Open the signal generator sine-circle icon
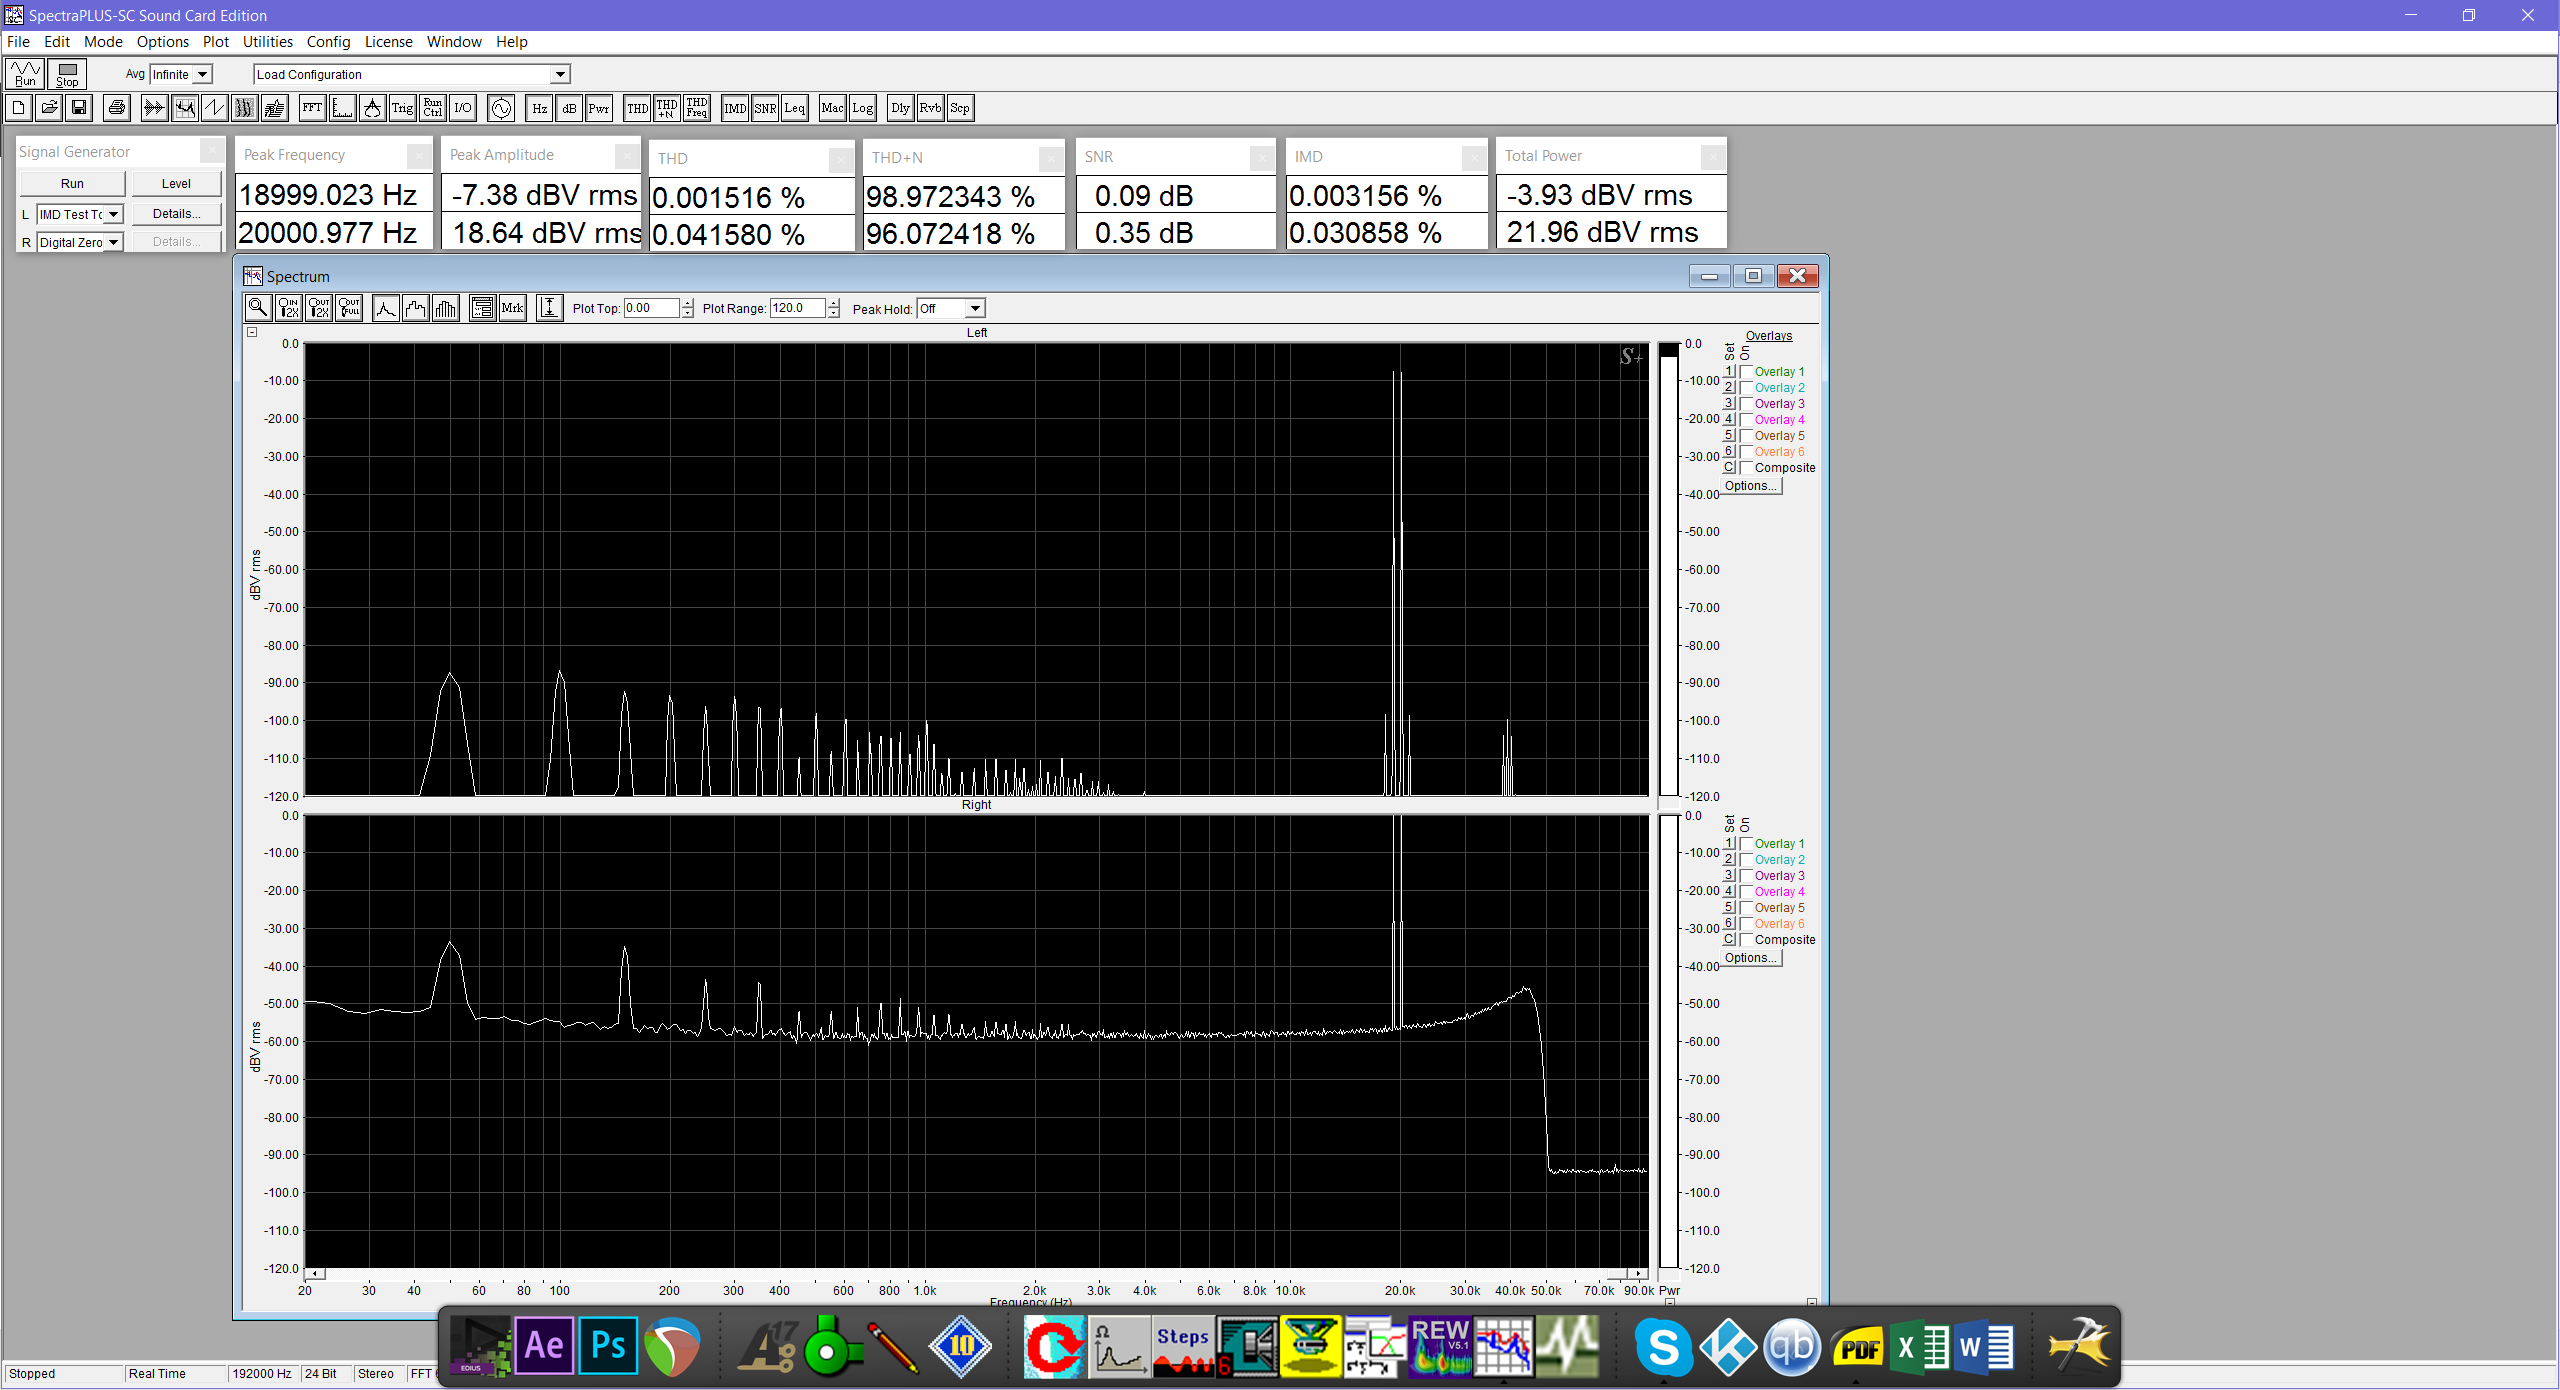2560x1390 pixels. [x=501, y=108]
